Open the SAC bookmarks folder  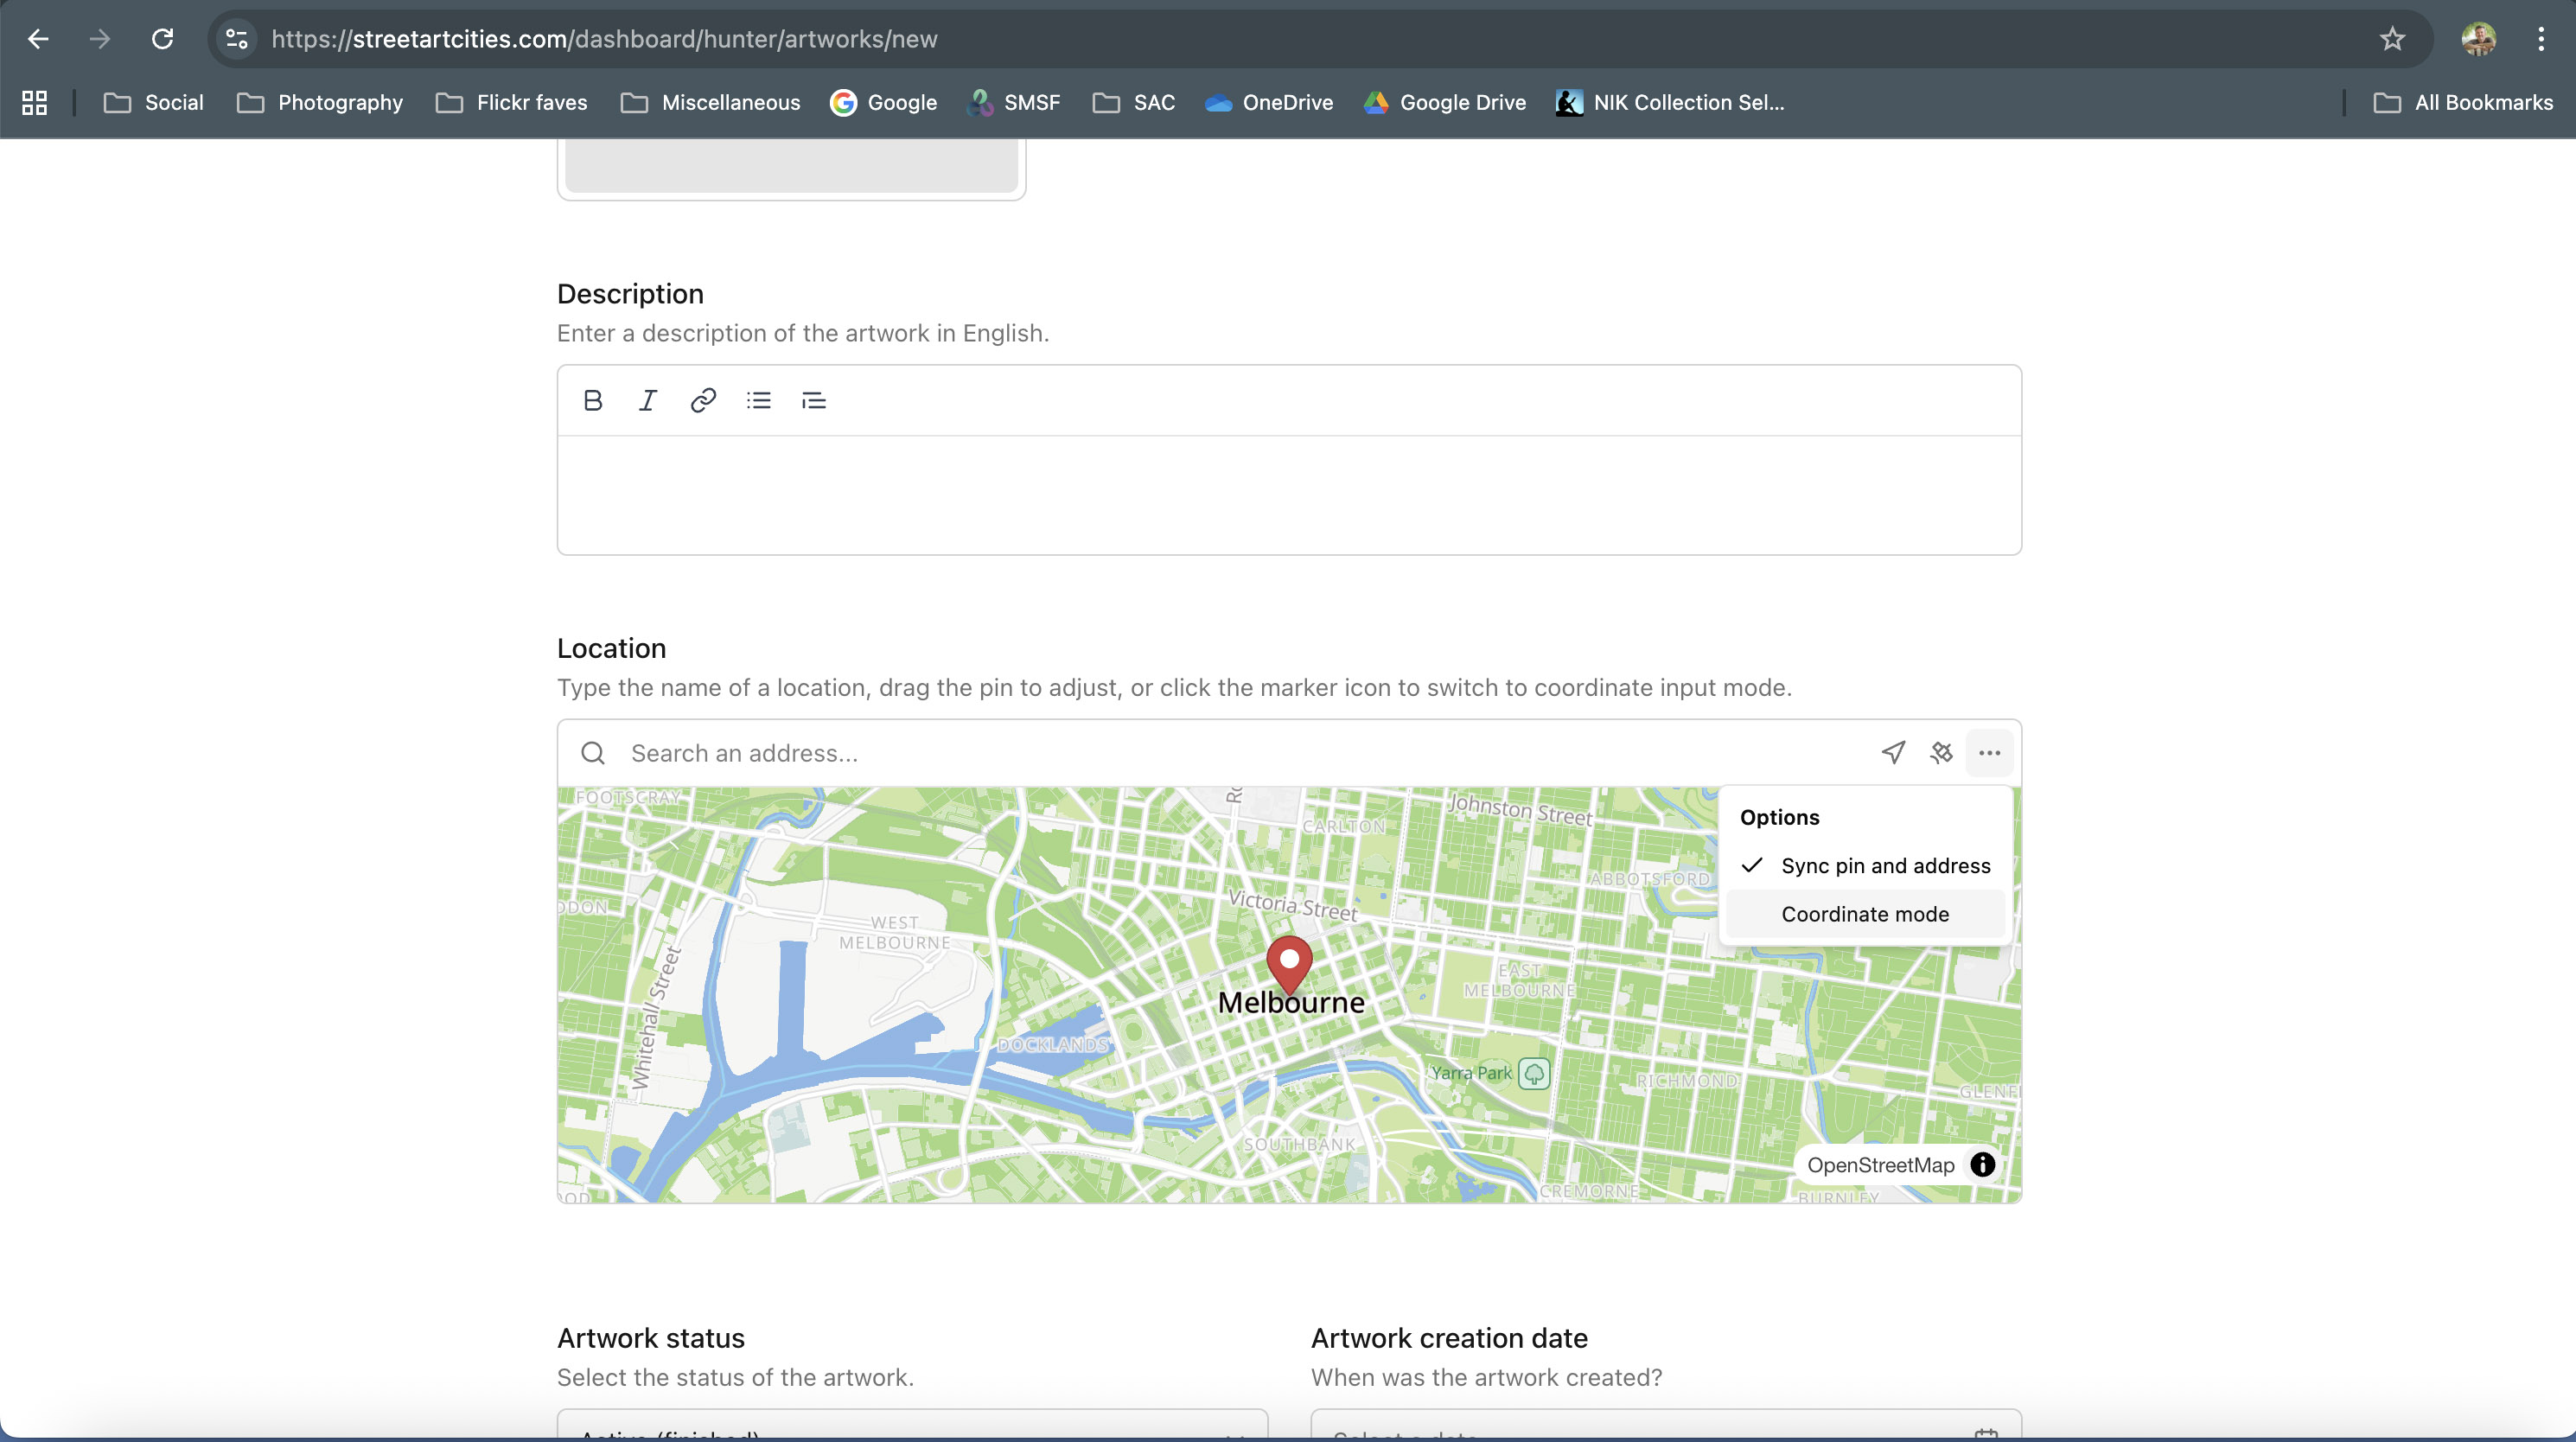[1133, 102]
